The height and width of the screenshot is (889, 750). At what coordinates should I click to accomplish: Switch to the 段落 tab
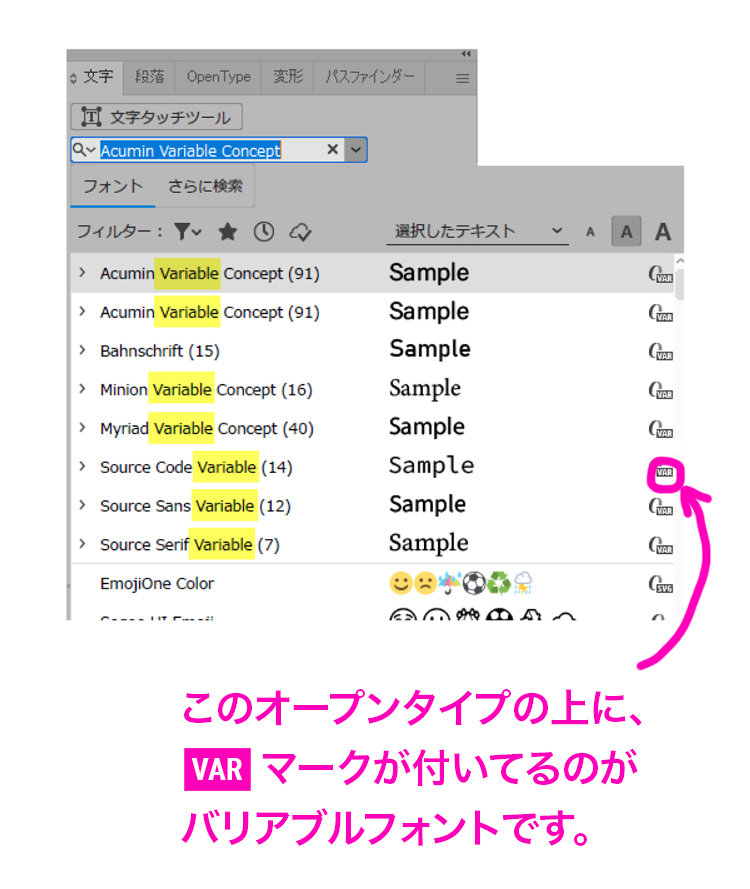pos(150,77)
